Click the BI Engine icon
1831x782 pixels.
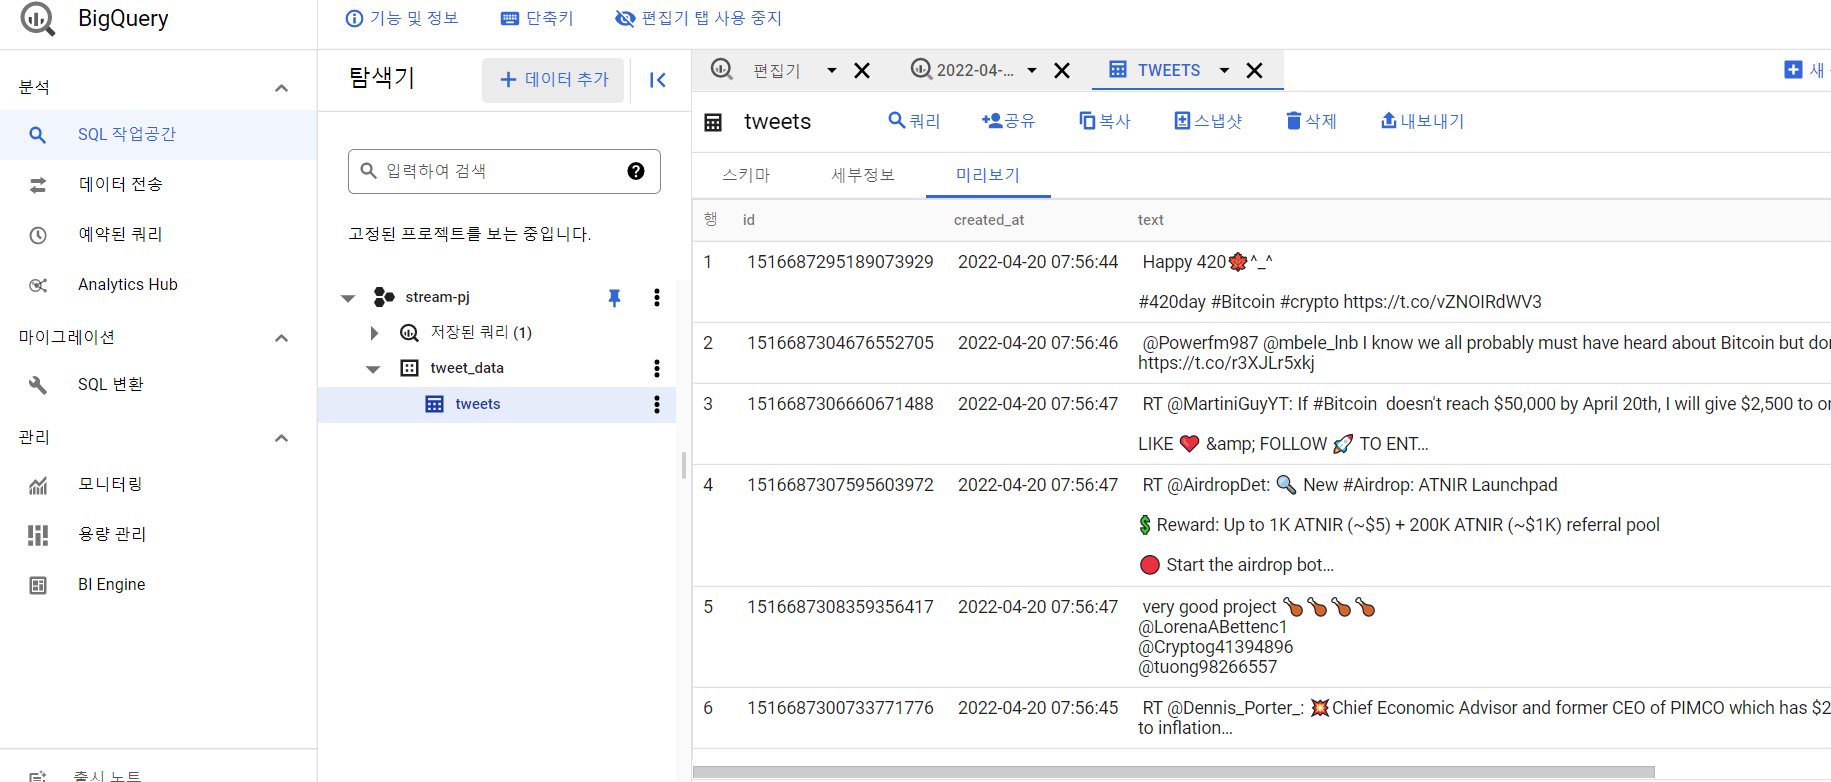[x=38, y=585]
